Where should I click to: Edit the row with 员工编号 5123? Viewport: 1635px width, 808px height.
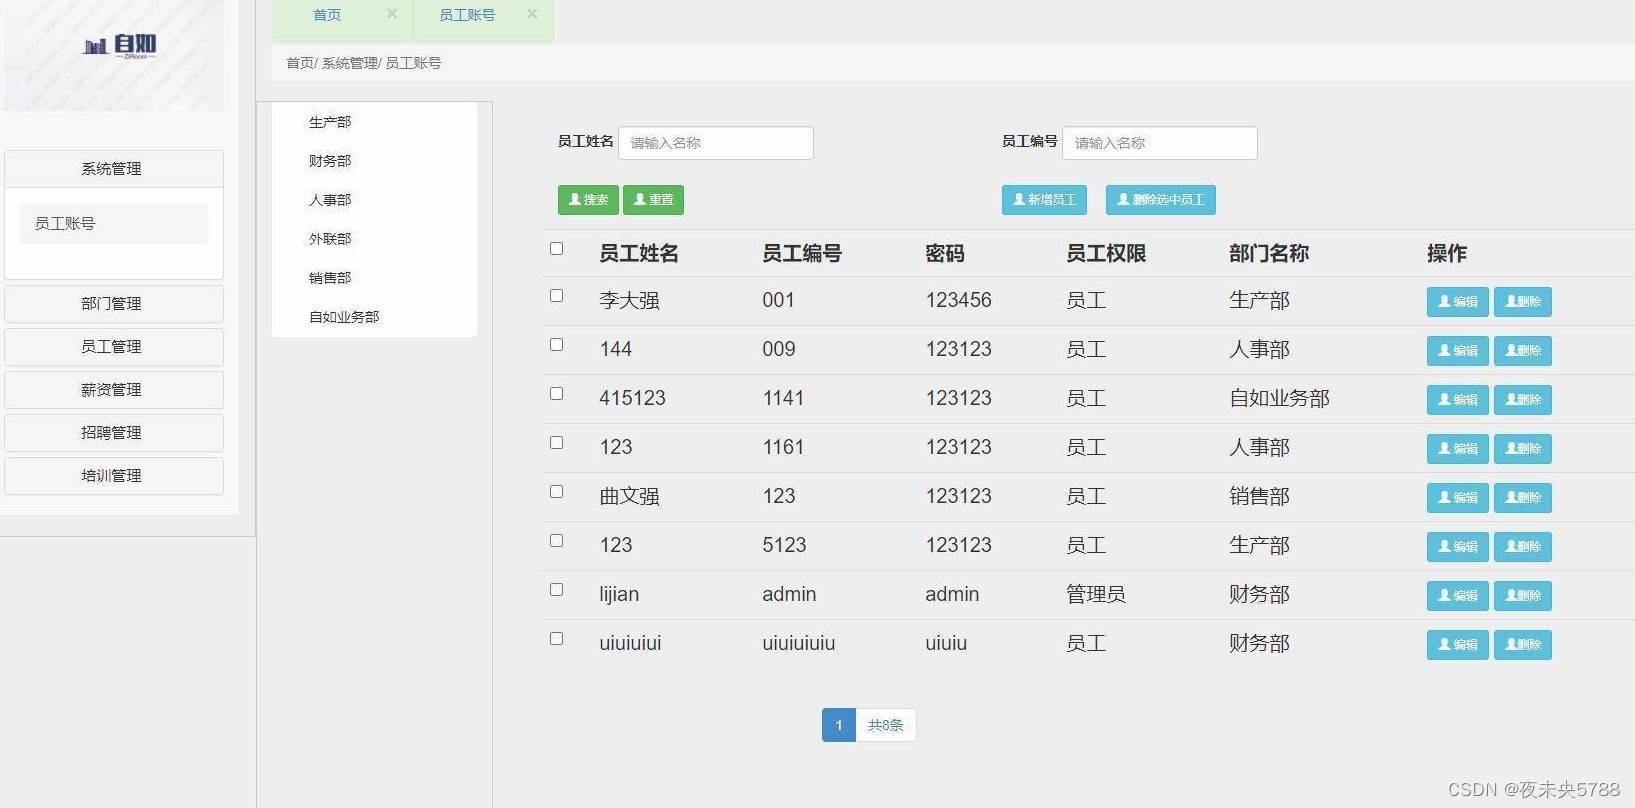pyautogui.click(x=1458, y=547)
